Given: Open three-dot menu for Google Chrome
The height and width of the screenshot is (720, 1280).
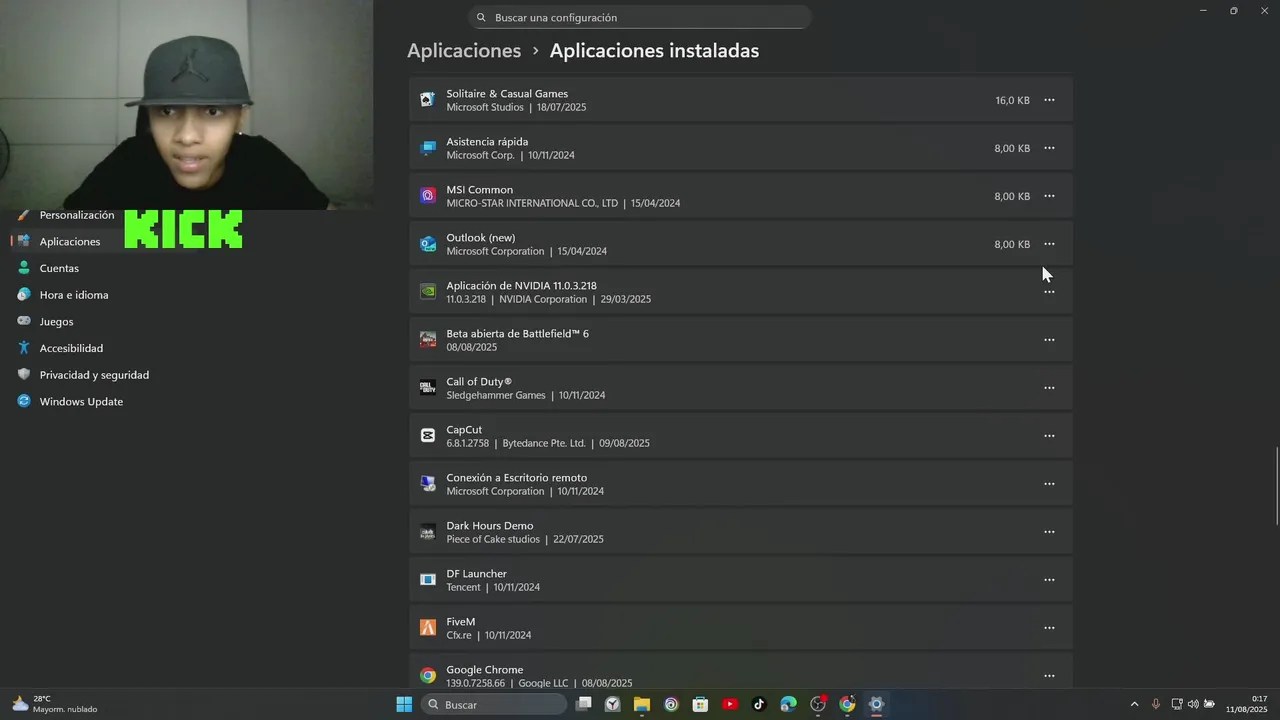Looking at the screenshot, I should 1049,676.
